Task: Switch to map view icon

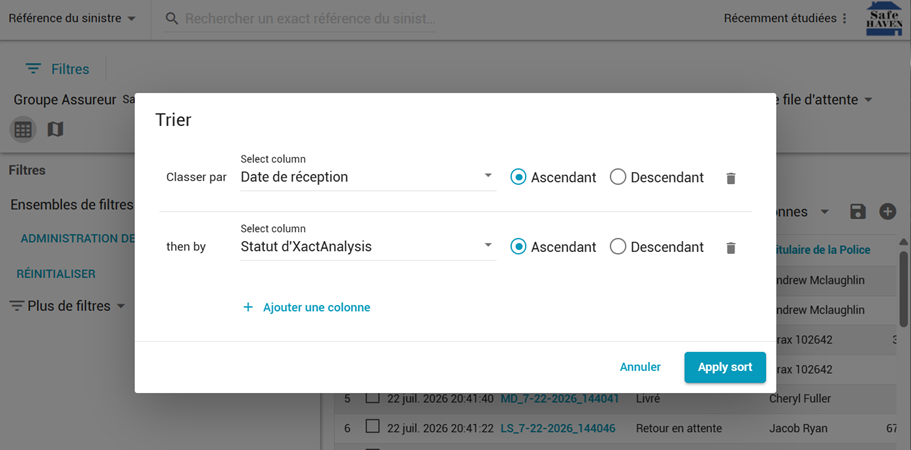Action: pos(55,129)
